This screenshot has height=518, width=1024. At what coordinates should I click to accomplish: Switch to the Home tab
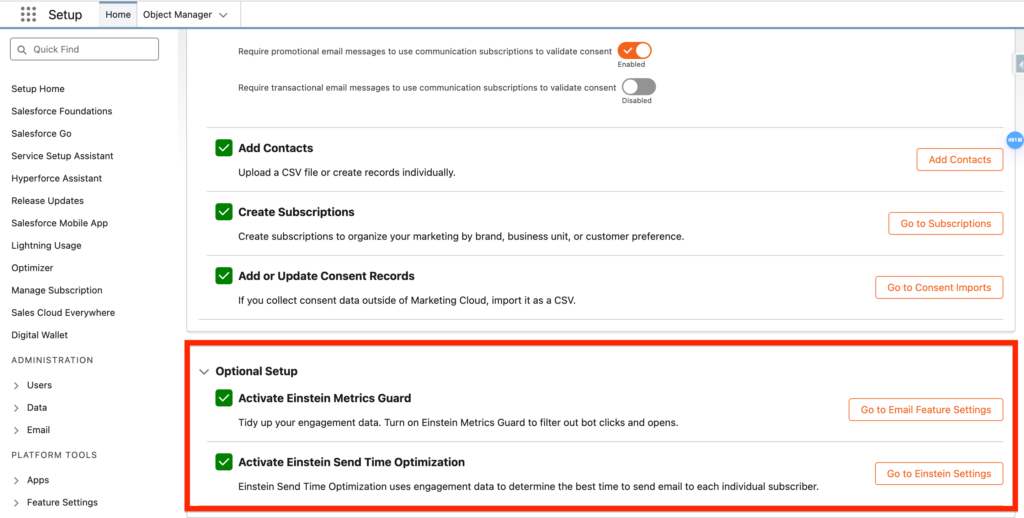(118, 15)
